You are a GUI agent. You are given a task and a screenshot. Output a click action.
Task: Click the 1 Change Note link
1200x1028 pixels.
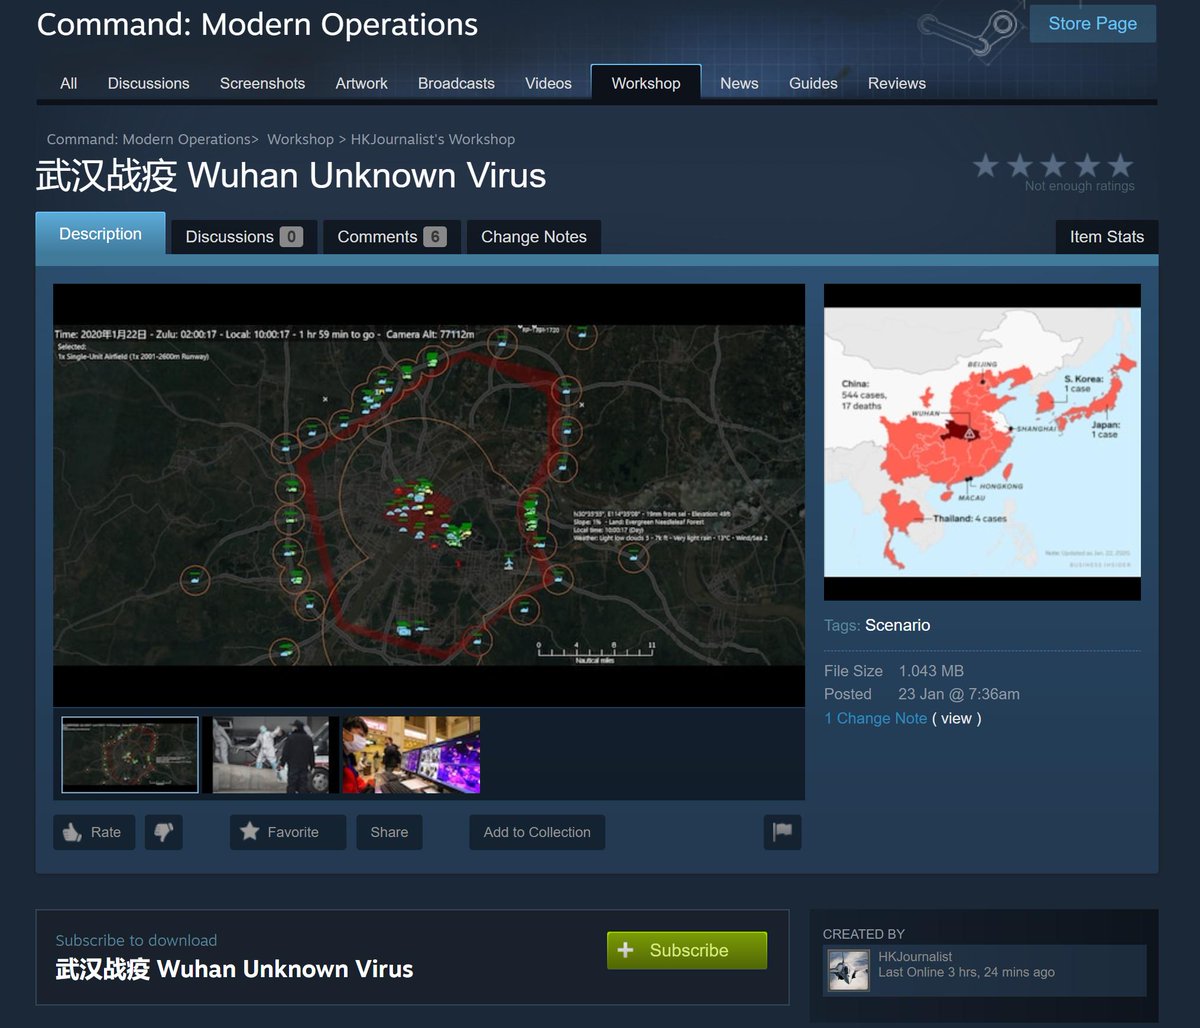pos(876,718)
